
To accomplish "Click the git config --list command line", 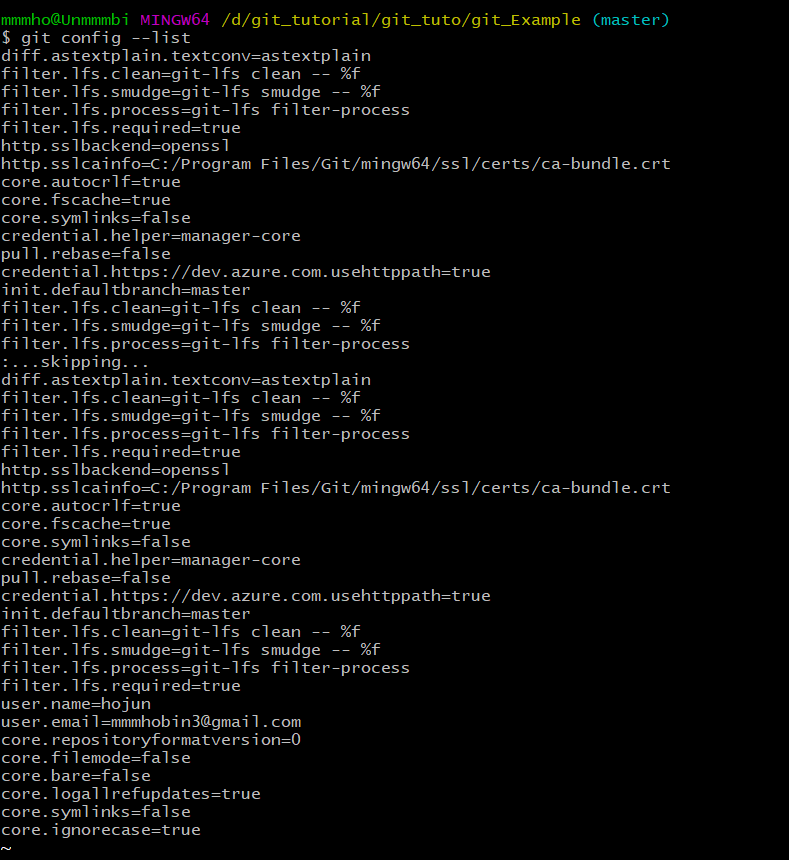I will tap(96, 38).
